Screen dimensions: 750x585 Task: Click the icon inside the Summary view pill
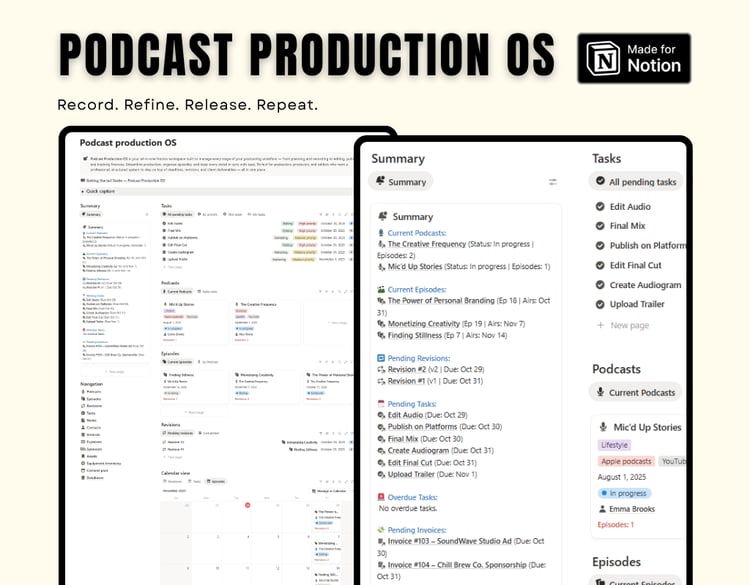click(x=380, y=181)
